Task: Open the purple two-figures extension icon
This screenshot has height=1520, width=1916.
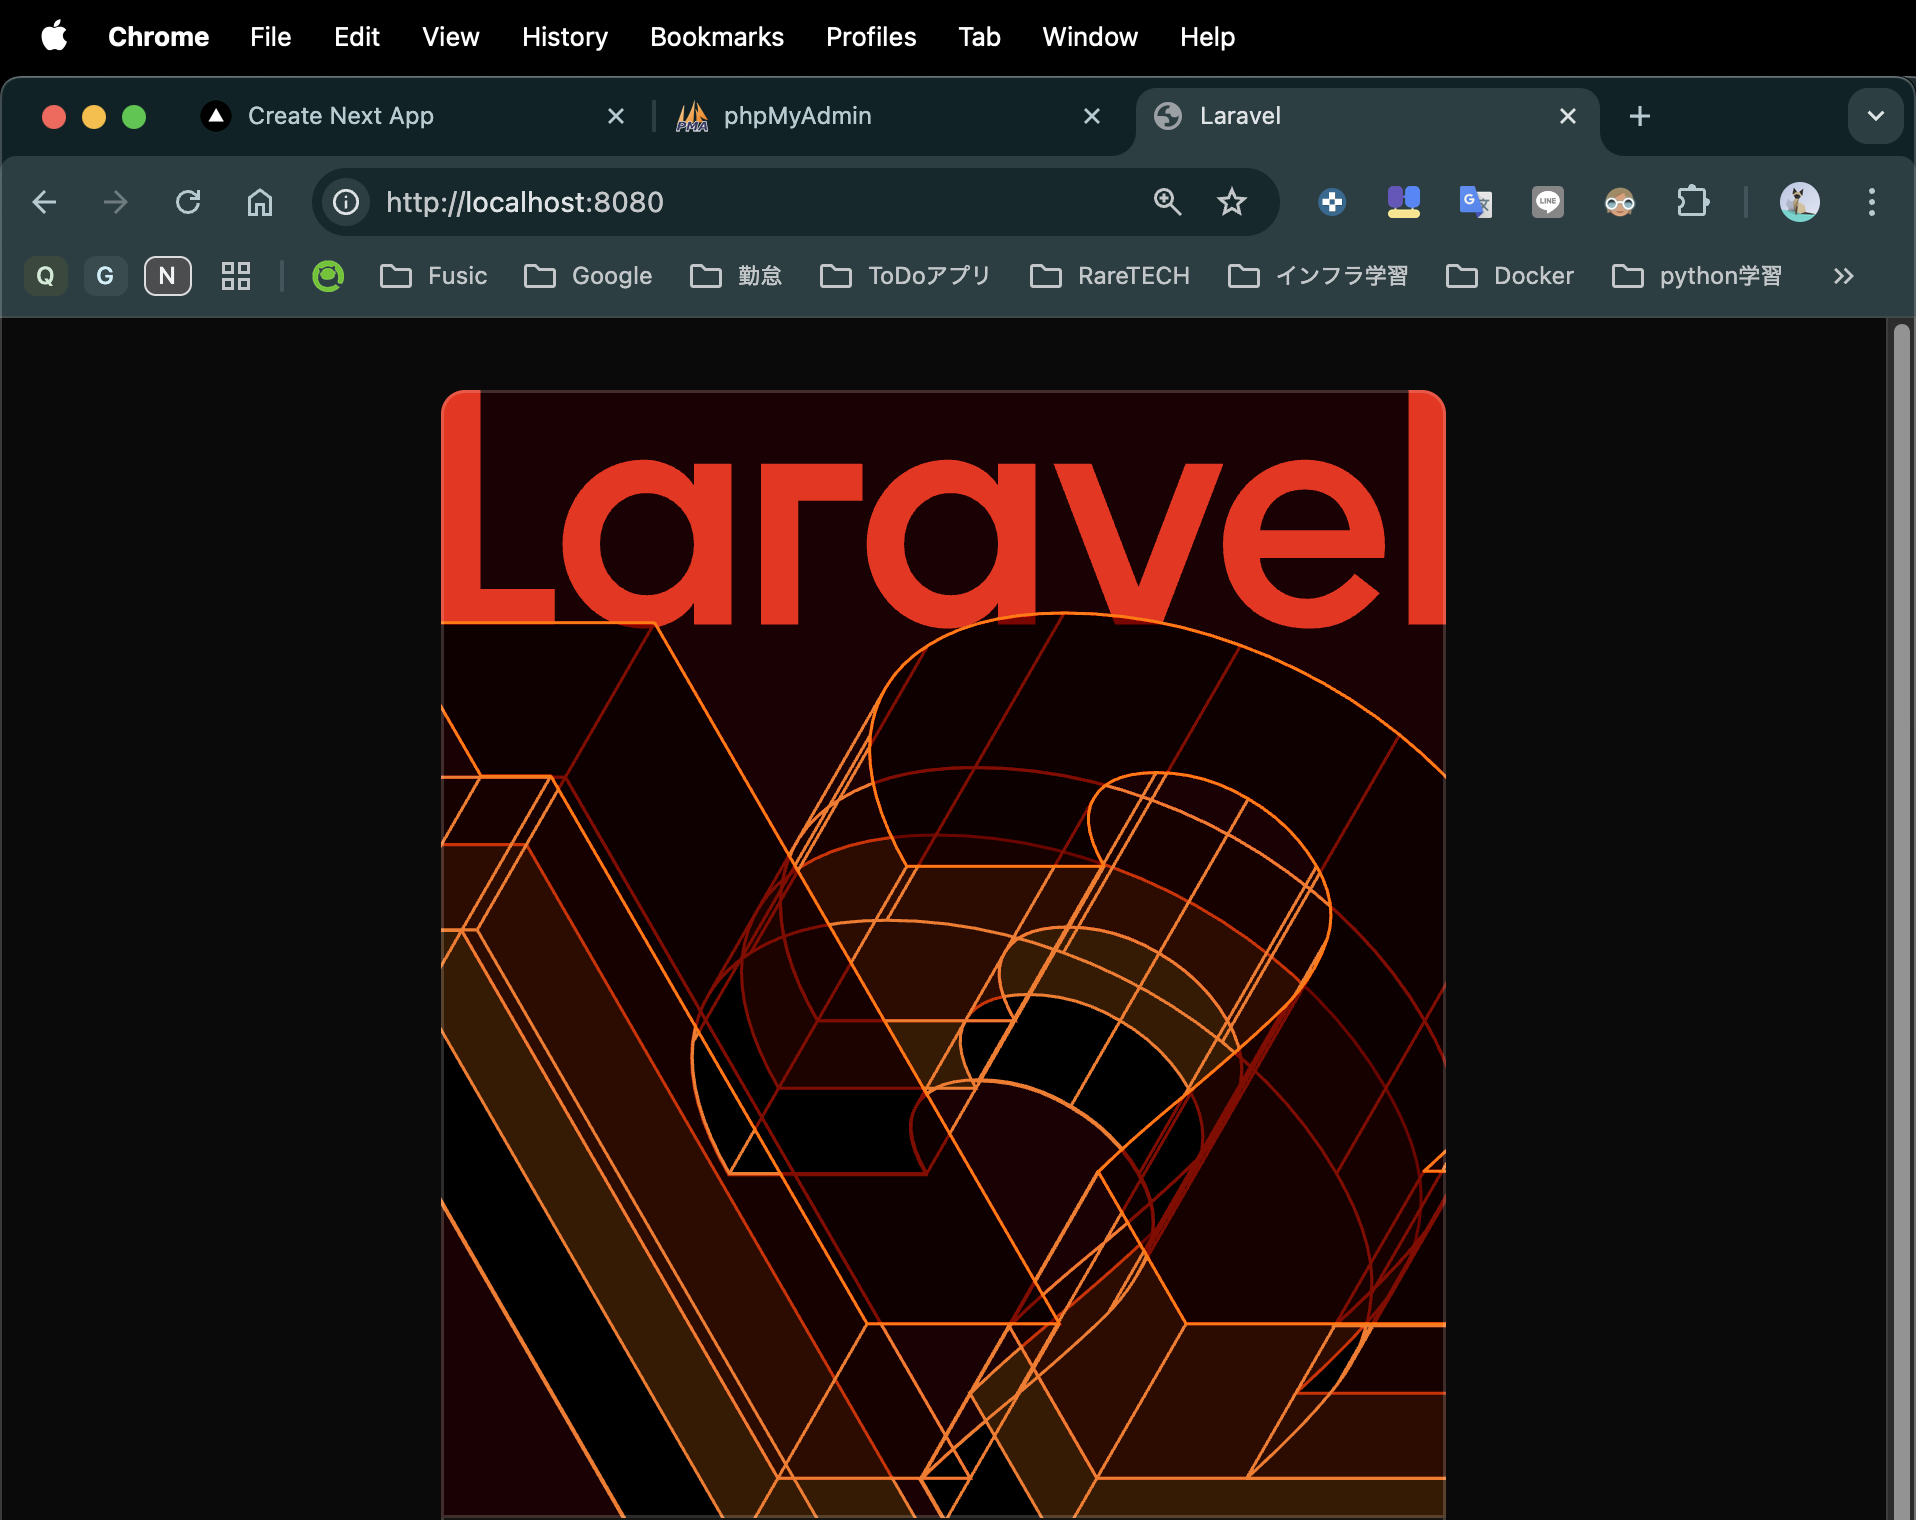Action: tap(1404, 202)
